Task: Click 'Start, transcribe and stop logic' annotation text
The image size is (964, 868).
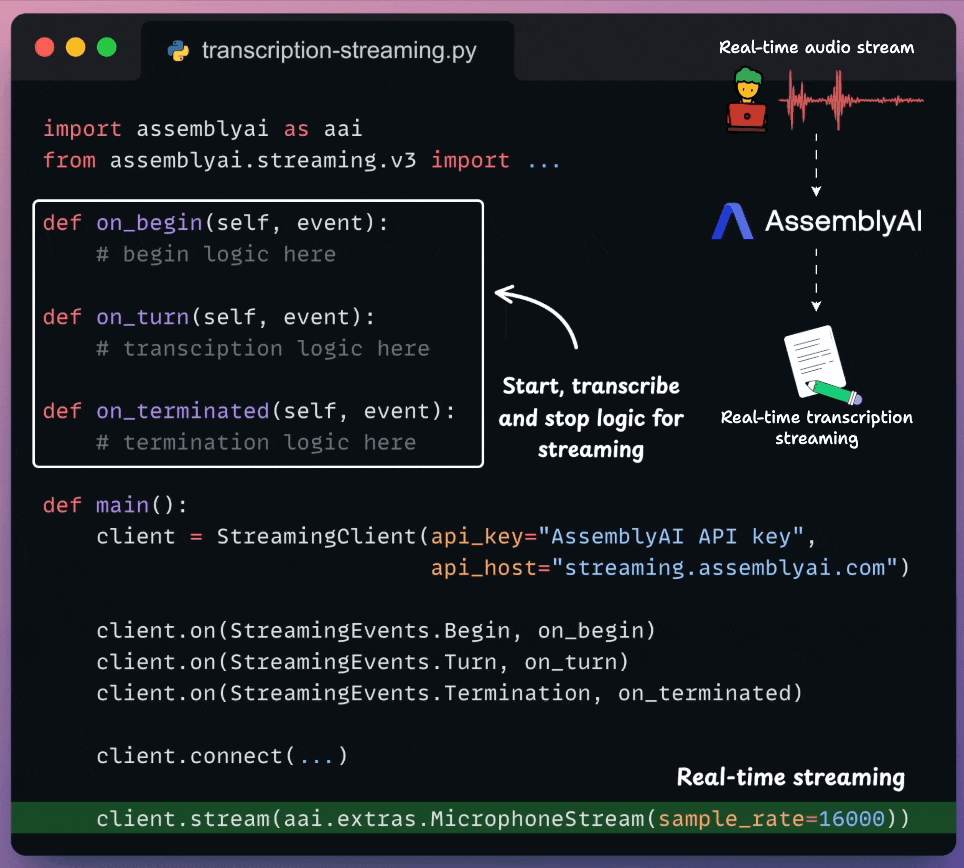Action: tap(591, 418)
